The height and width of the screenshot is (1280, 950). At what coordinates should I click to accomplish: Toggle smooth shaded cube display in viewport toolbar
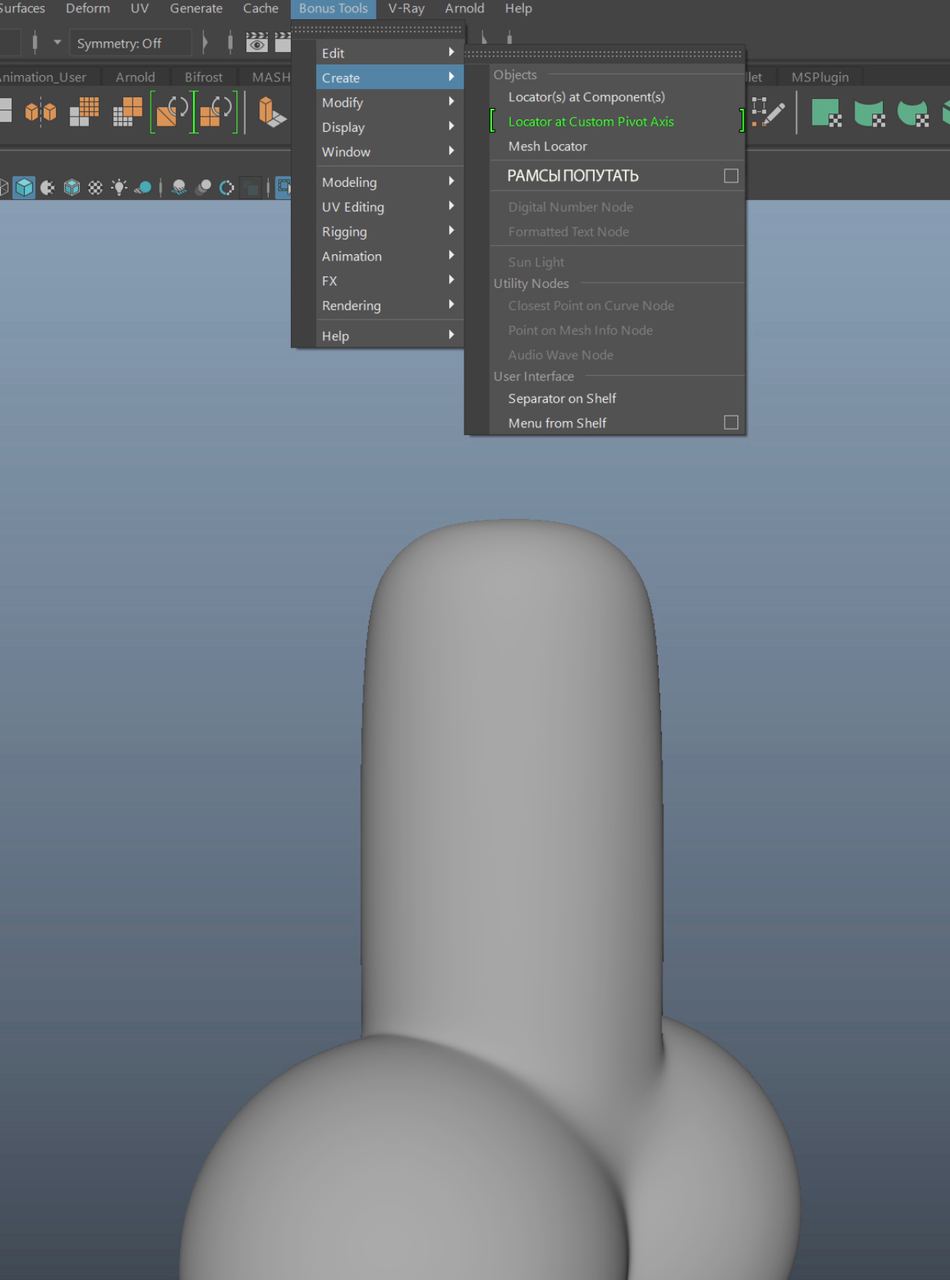[x=24, y=187]
